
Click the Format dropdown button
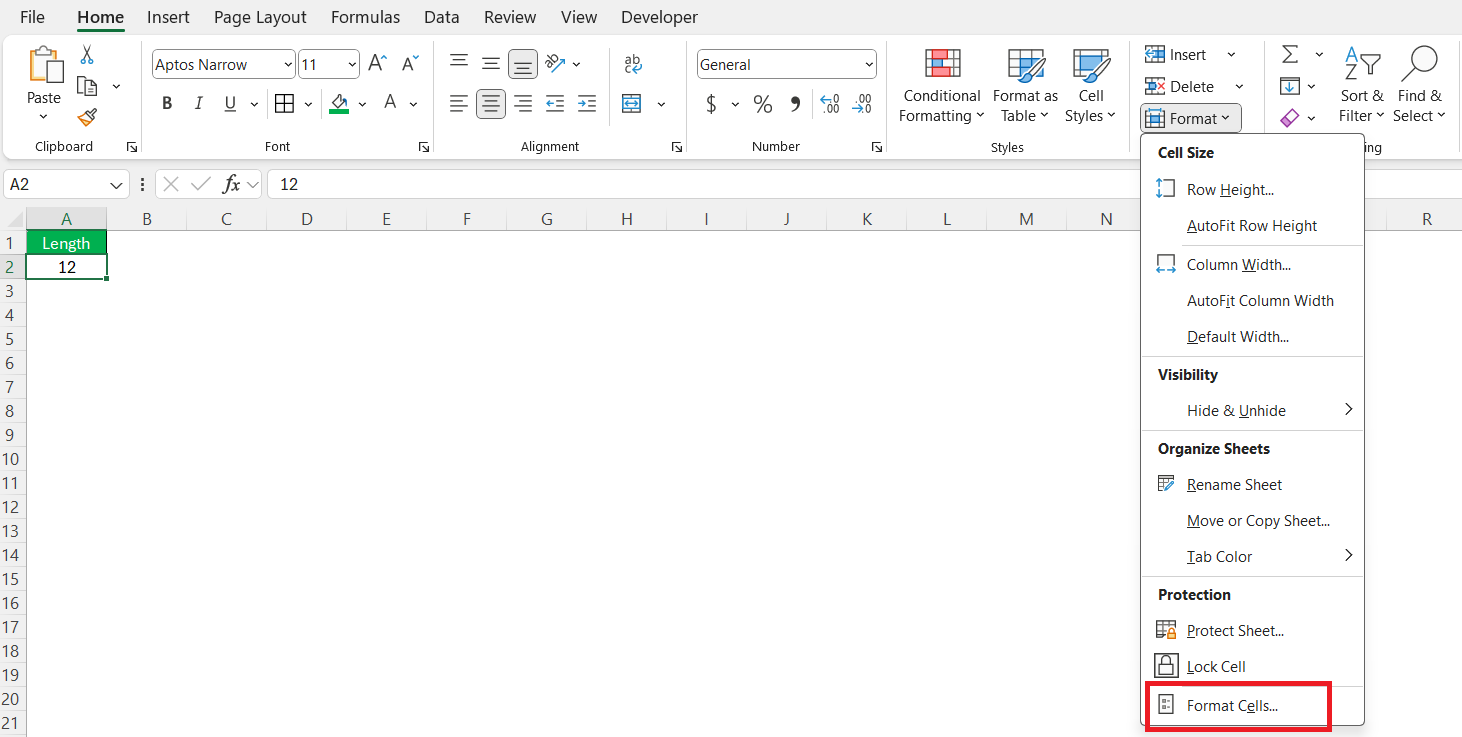[1191, 118]
